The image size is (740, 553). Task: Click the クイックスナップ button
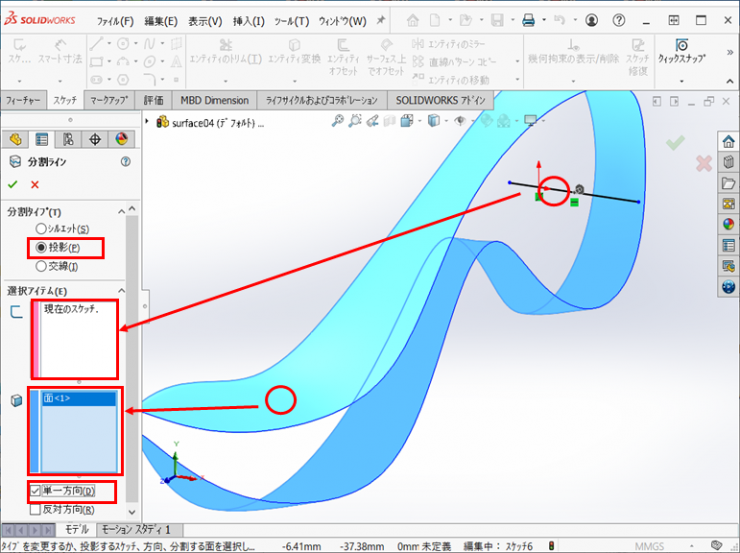pos(681,52)
